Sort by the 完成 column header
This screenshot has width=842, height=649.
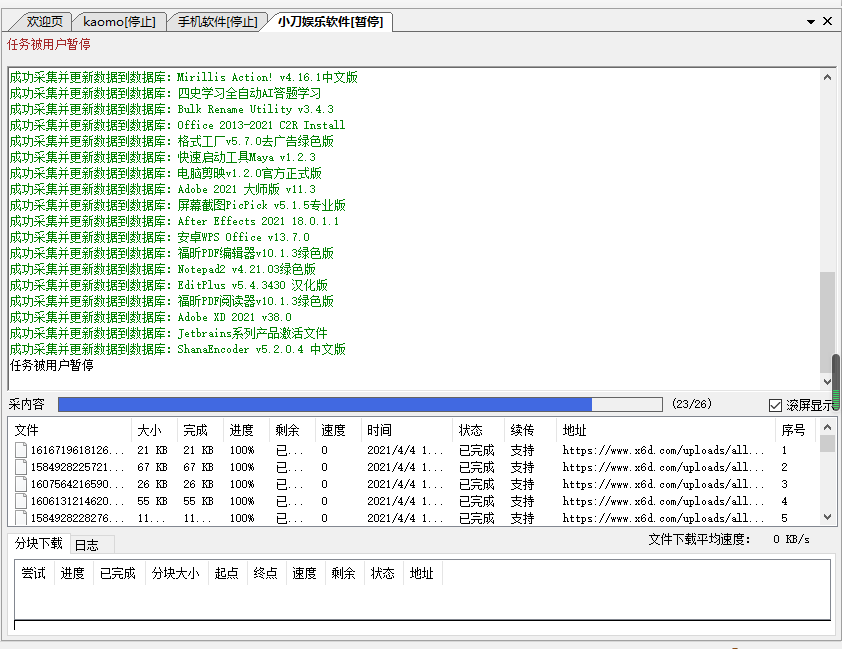200,430
